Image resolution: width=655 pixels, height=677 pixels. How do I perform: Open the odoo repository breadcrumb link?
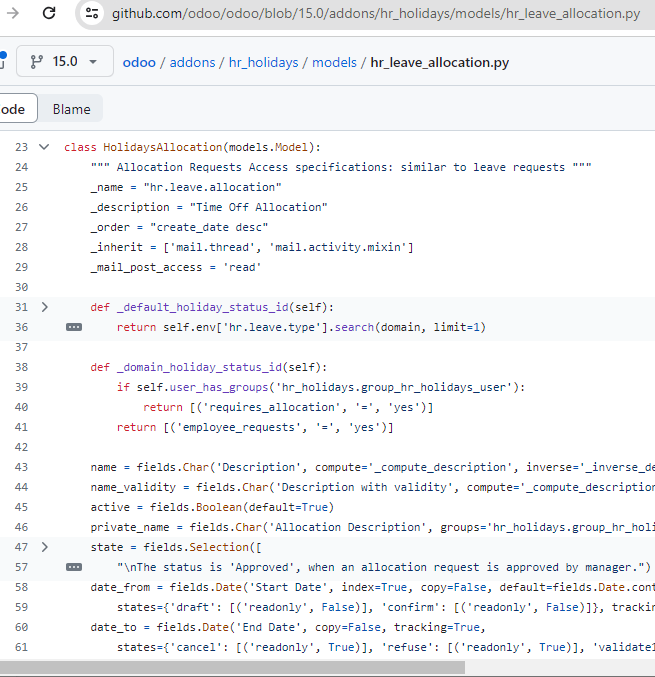click(139, 62)
